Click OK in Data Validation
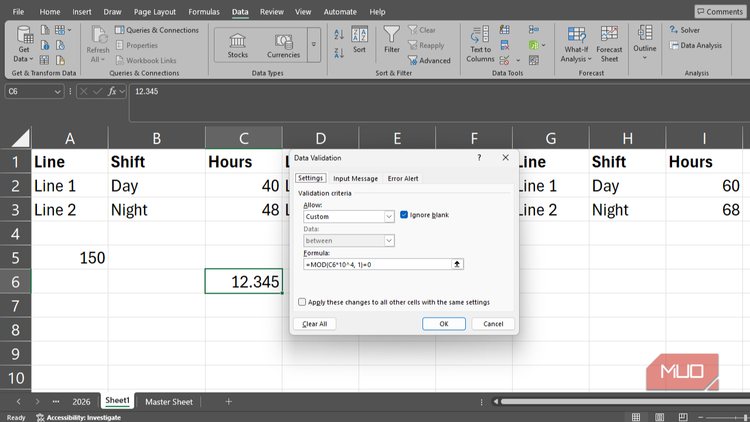Screen dimensions: 750x422 (444, 324)
